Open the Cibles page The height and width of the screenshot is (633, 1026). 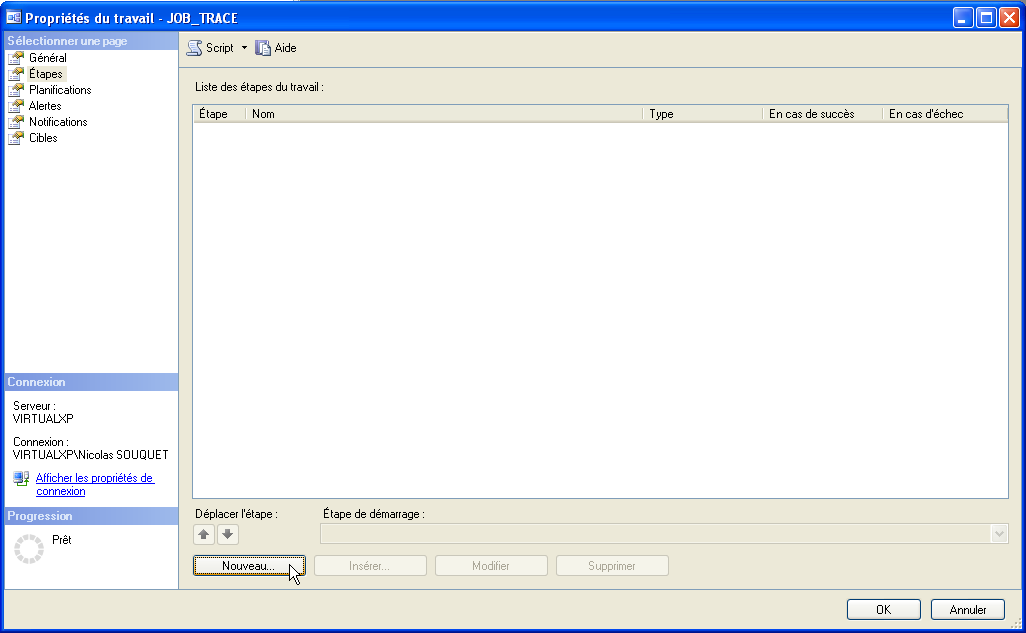coord(43,138)
